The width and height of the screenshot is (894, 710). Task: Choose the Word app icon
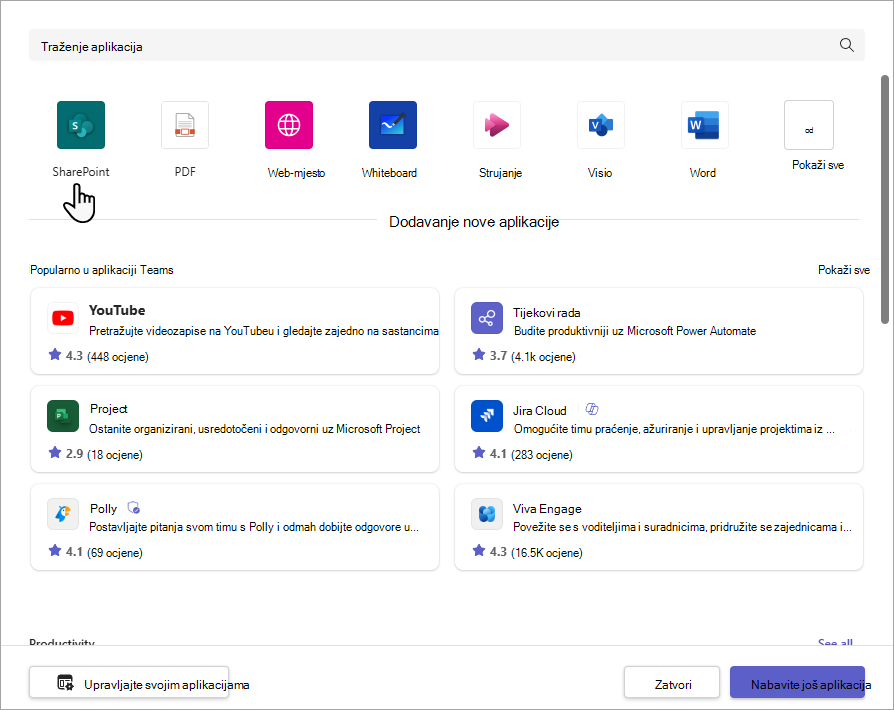tap(705, 125)
